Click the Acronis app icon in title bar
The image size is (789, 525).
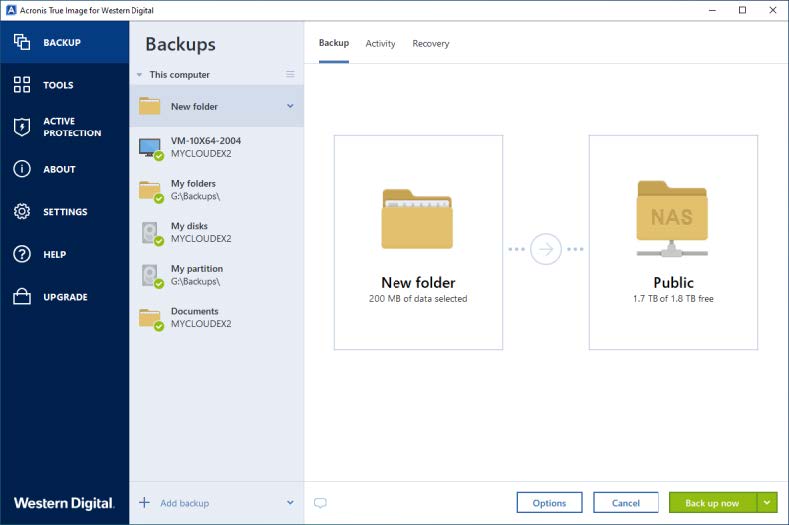[11, 10]
